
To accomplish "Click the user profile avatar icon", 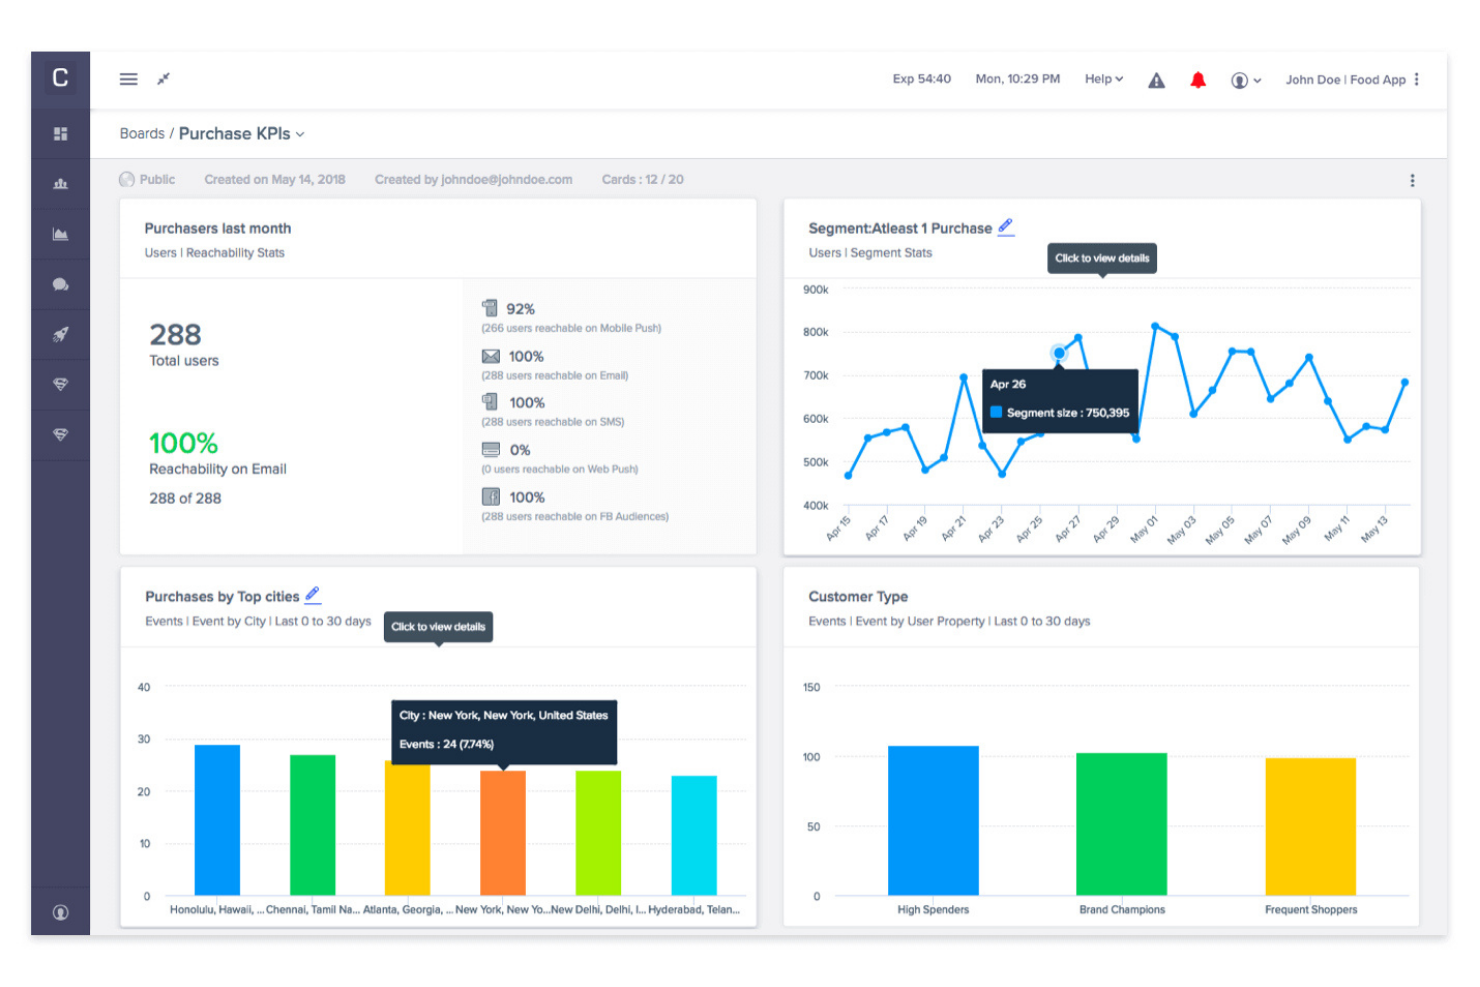I will pyautogui.click(x=1238, y=80).
